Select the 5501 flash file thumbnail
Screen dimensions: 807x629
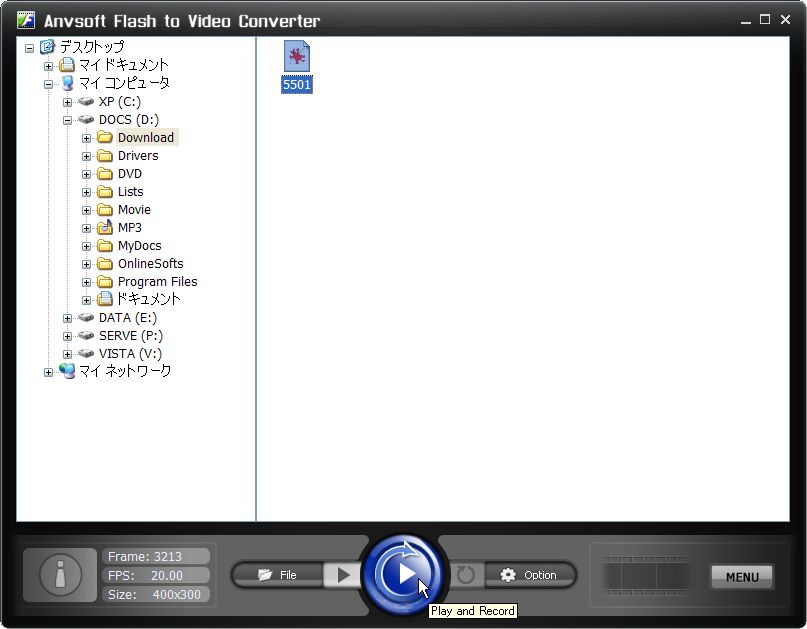click(297, 56)
